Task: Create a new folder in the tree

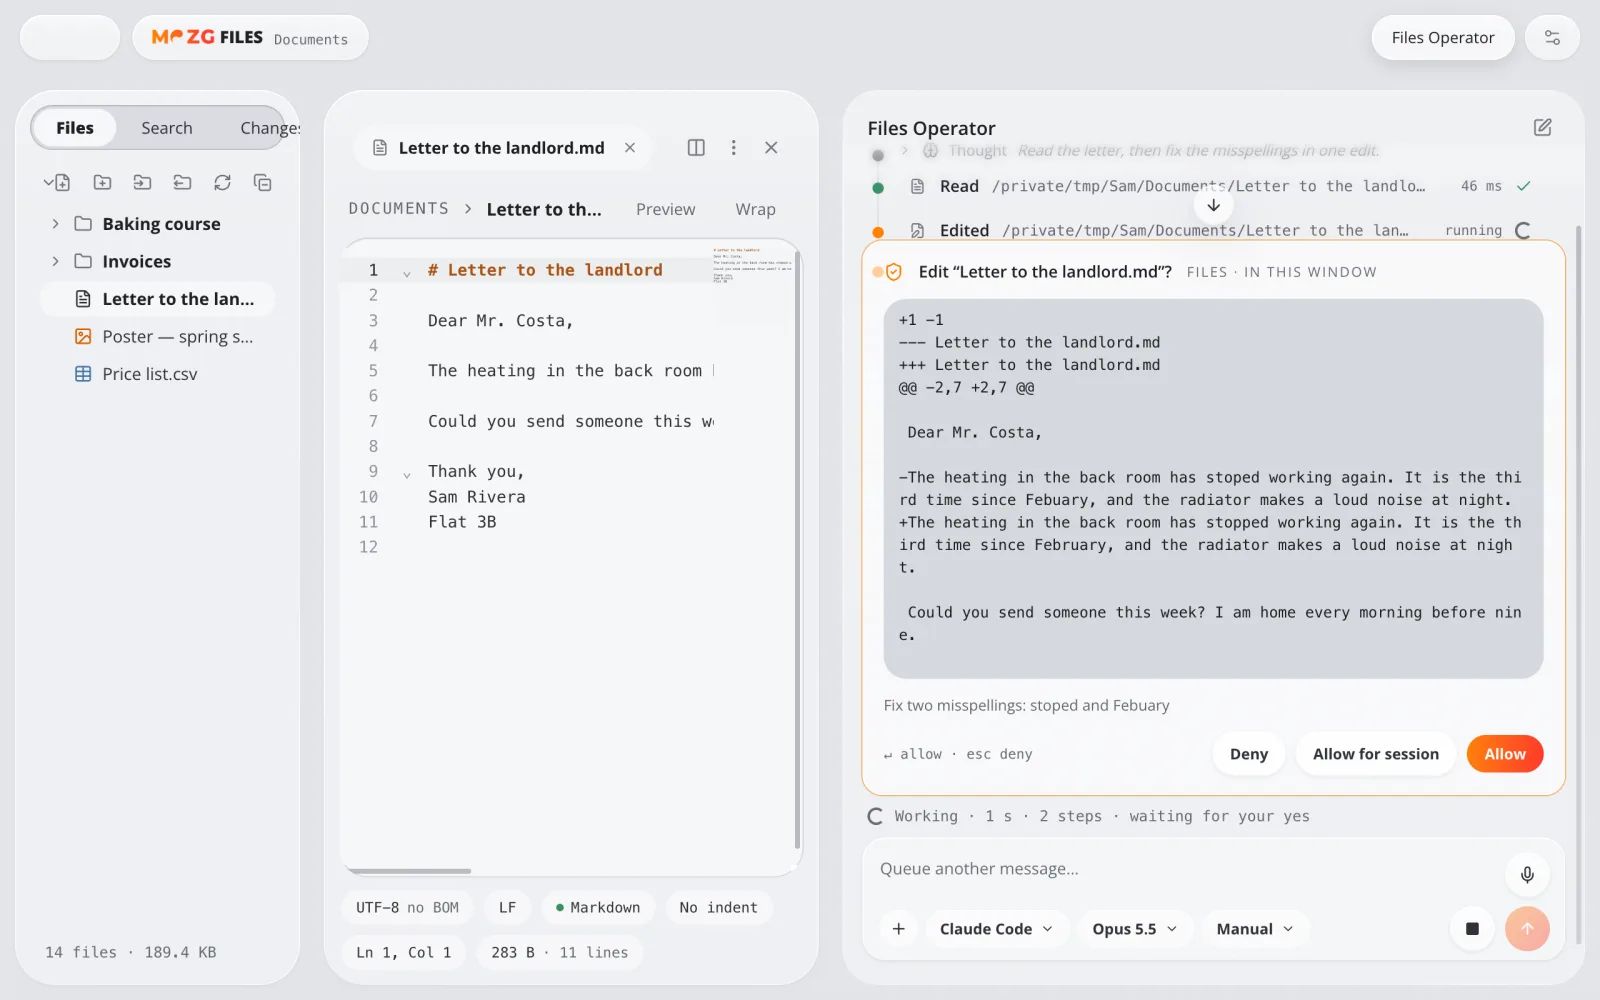Action: (102, 182)
